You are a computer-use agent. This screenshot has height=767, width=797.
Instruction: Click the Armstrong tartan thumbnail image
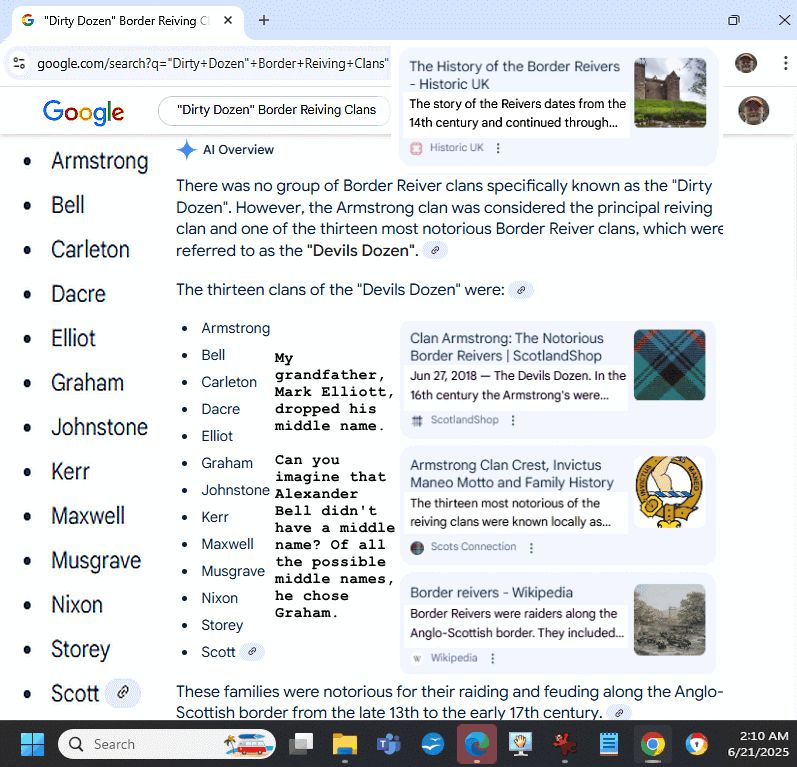669,365
